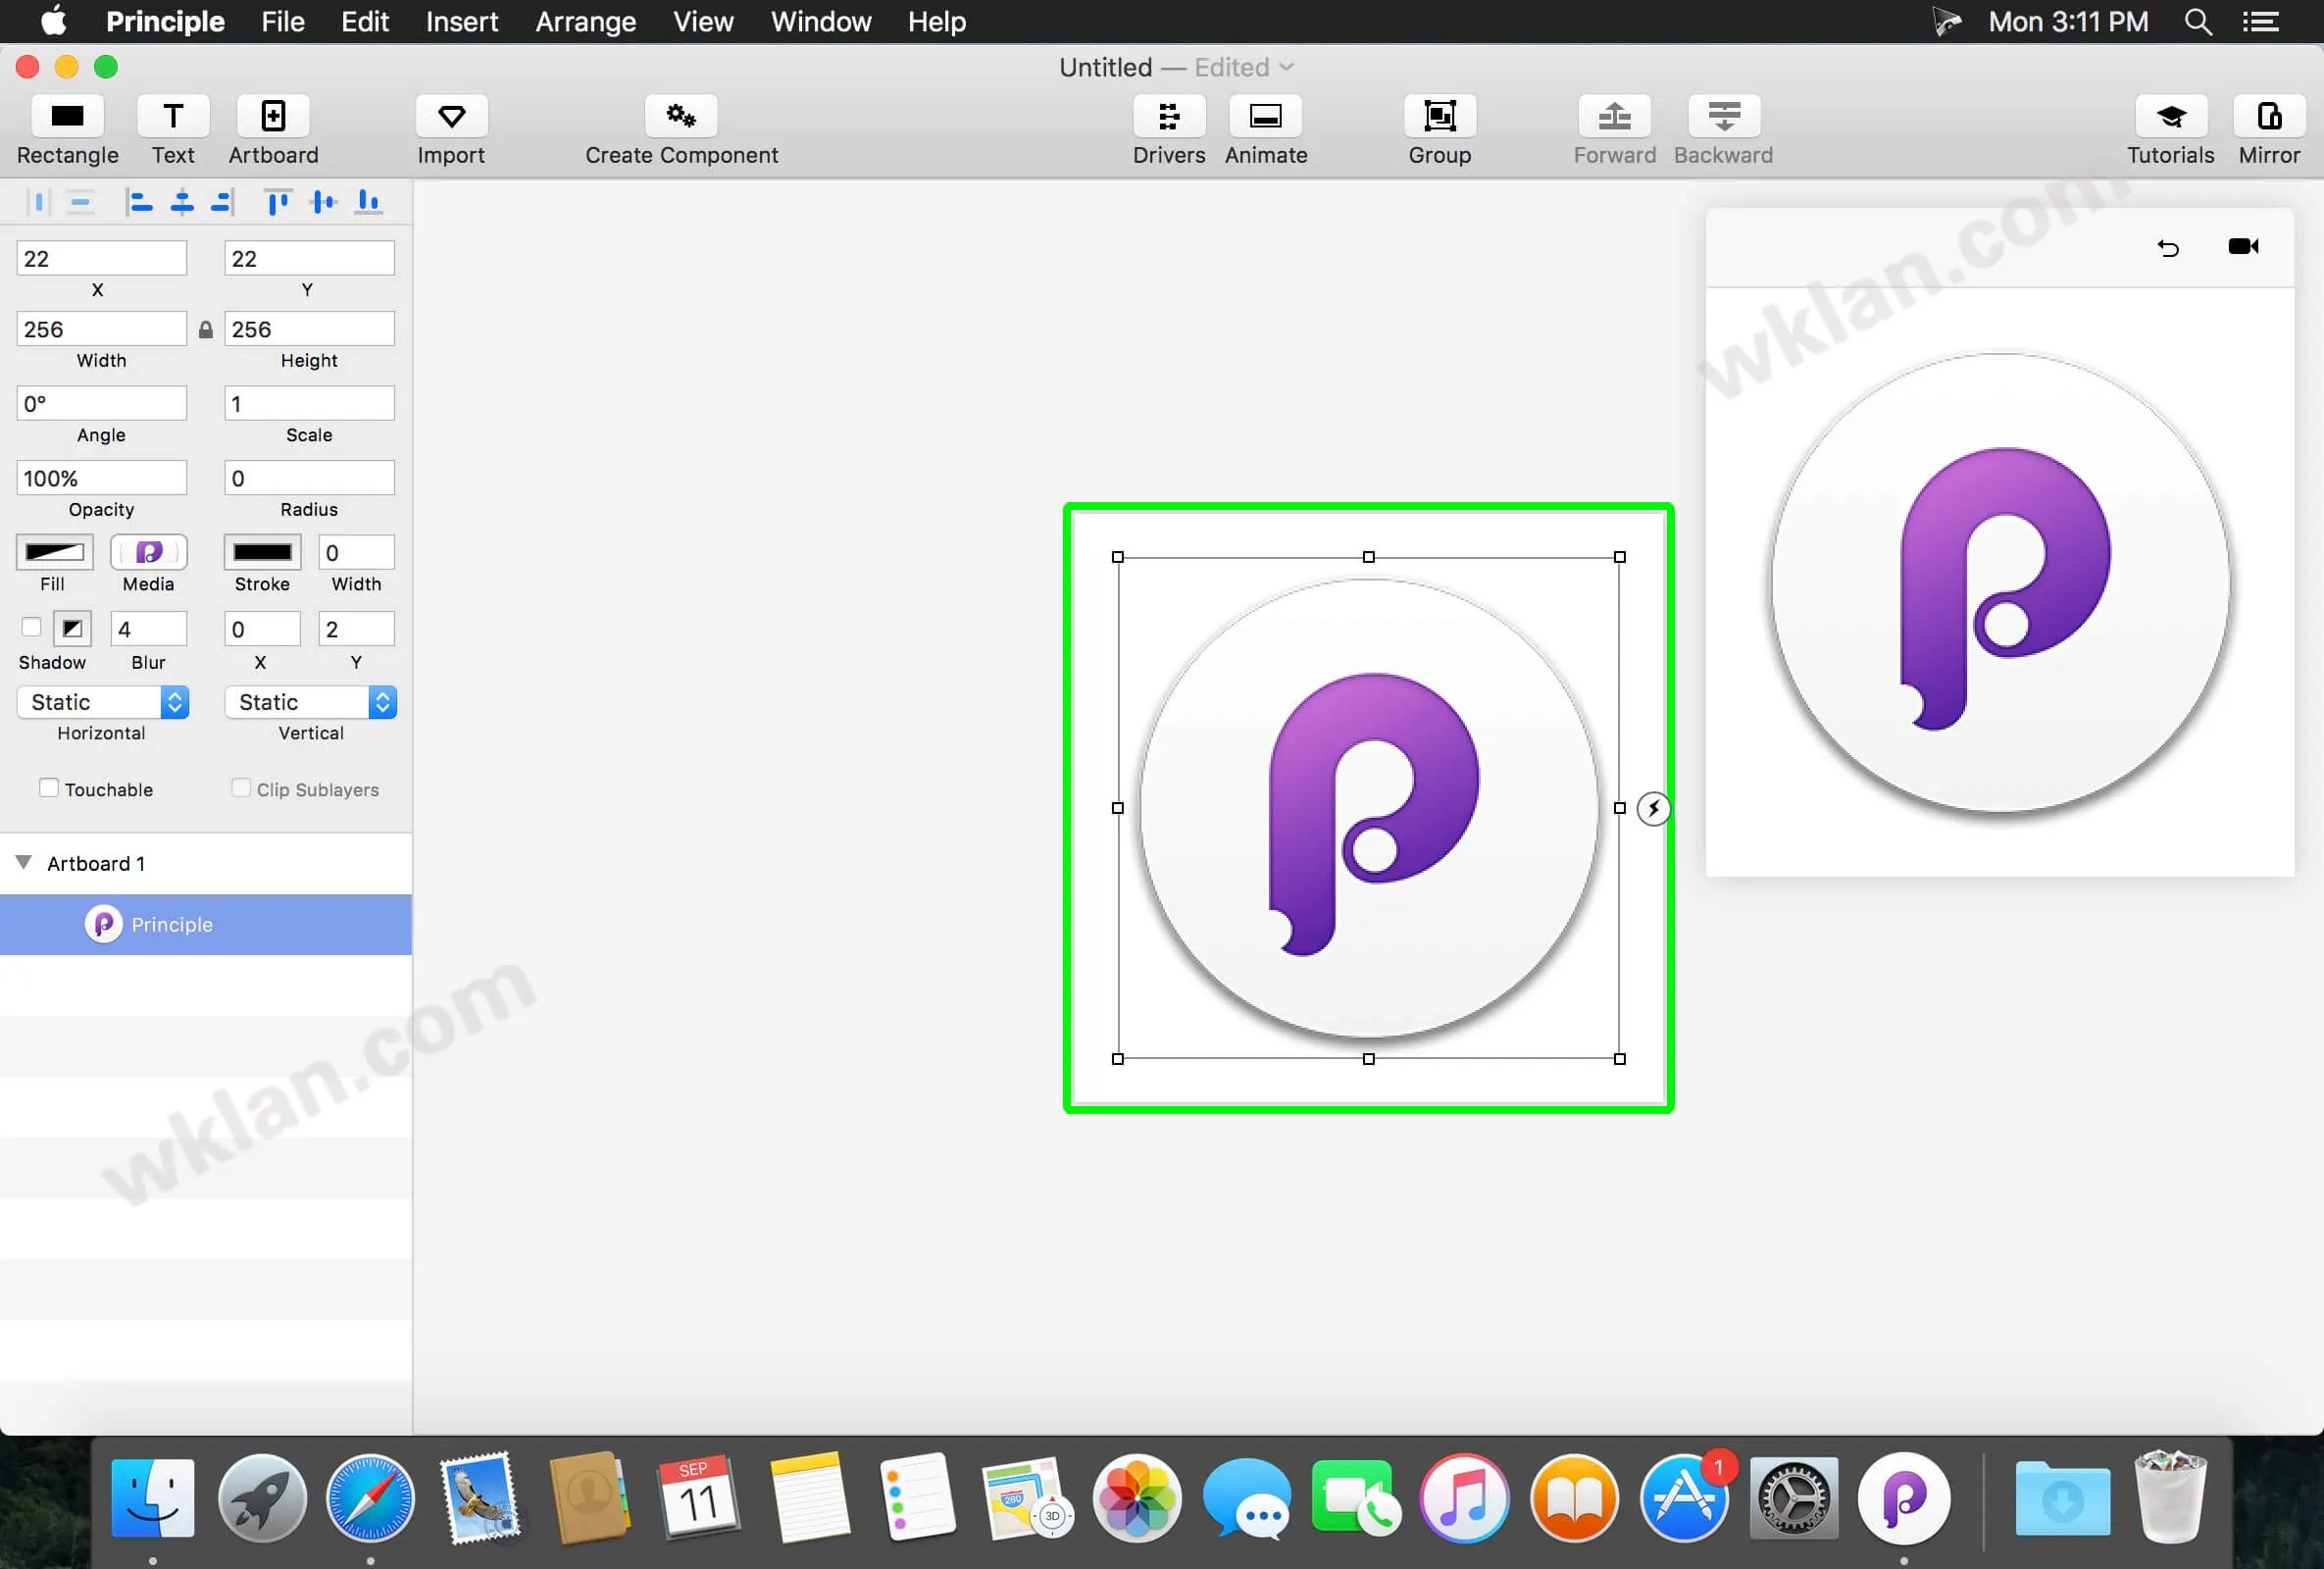Viewport: 2324px width, 1569px height.
Task: Open the Arrange menu
Action: tap(586, 21)
